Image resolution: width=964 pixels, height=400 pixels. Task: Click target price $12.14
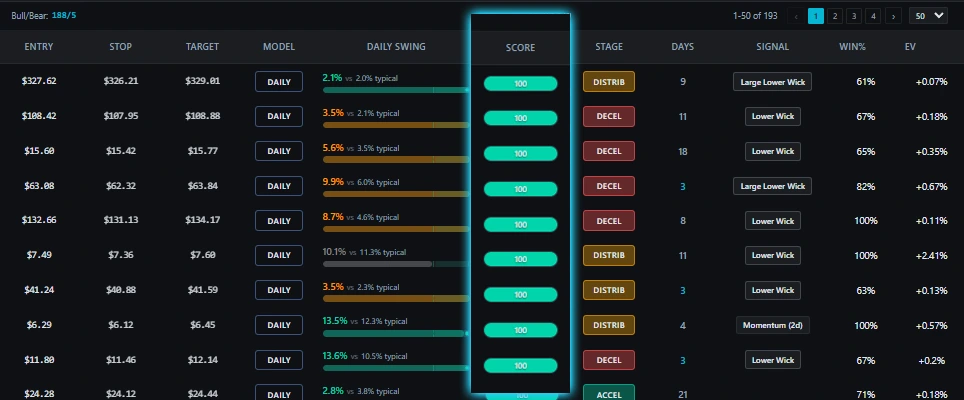point(202,360)
